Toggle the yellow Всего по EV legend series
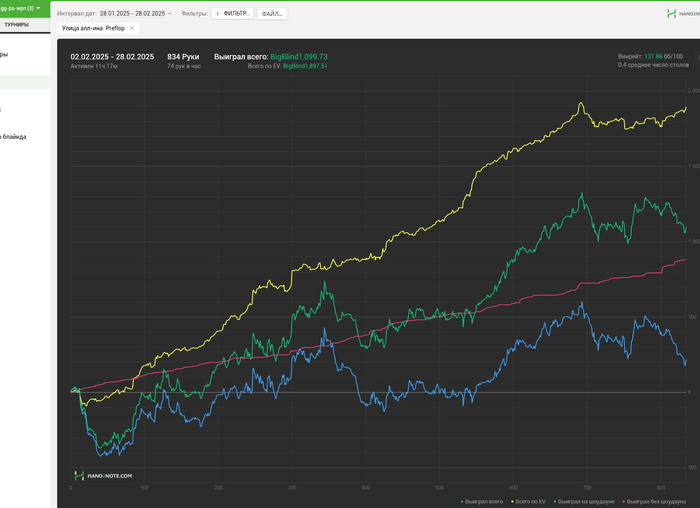Image resolution: width=700 pixels, height=508 pixels. click(529, 502)
